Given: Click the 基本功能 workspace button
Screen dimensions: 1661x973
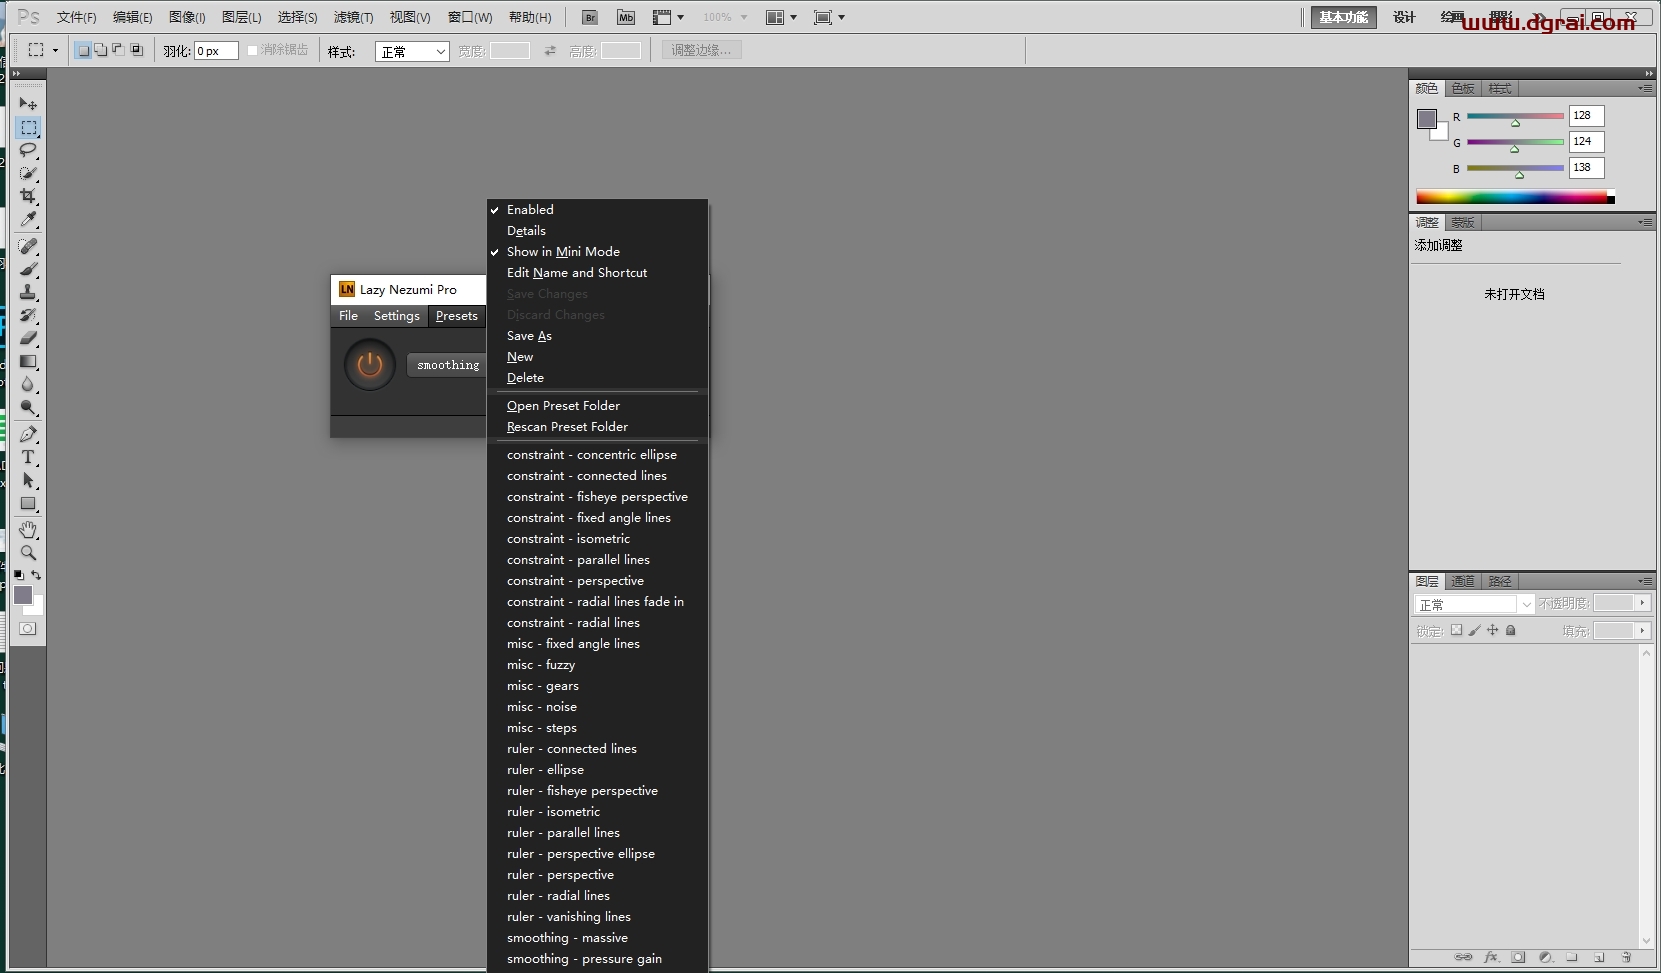Looking at the screenshot, I should coord(1343,17).
